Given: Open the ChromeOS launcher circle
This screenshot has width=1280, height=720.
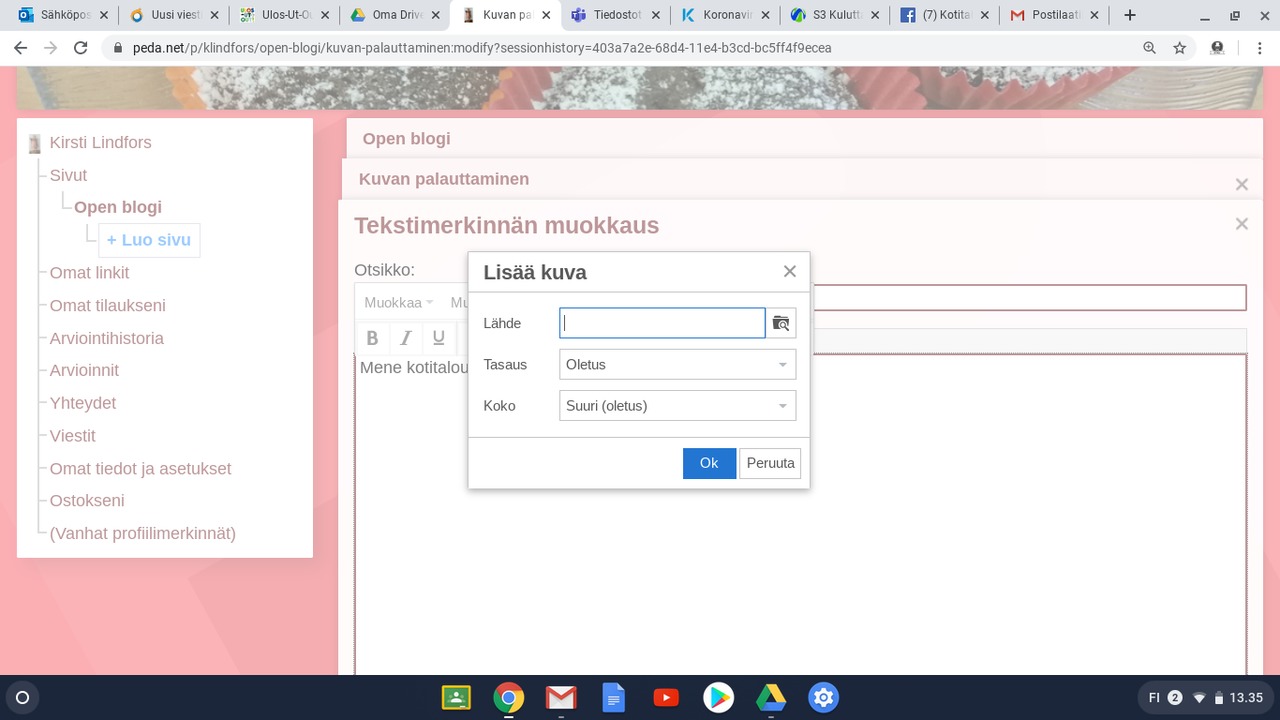Looking at the screenshot, I should pyautogui.click(x=23, y=697).
